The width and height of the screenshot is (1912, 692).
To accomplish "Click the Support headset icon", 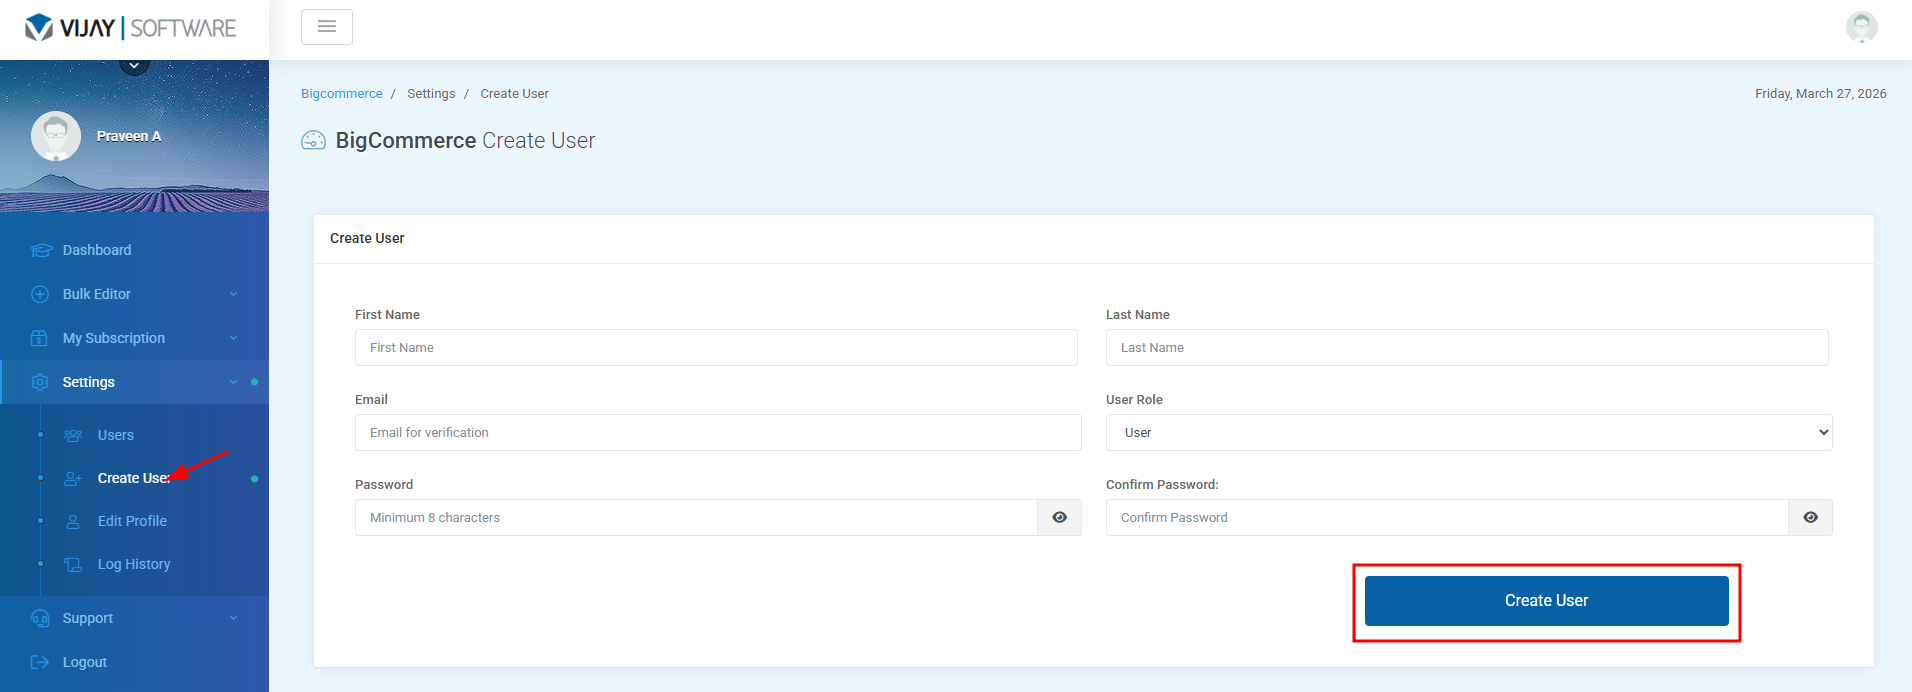I will 40,618.
